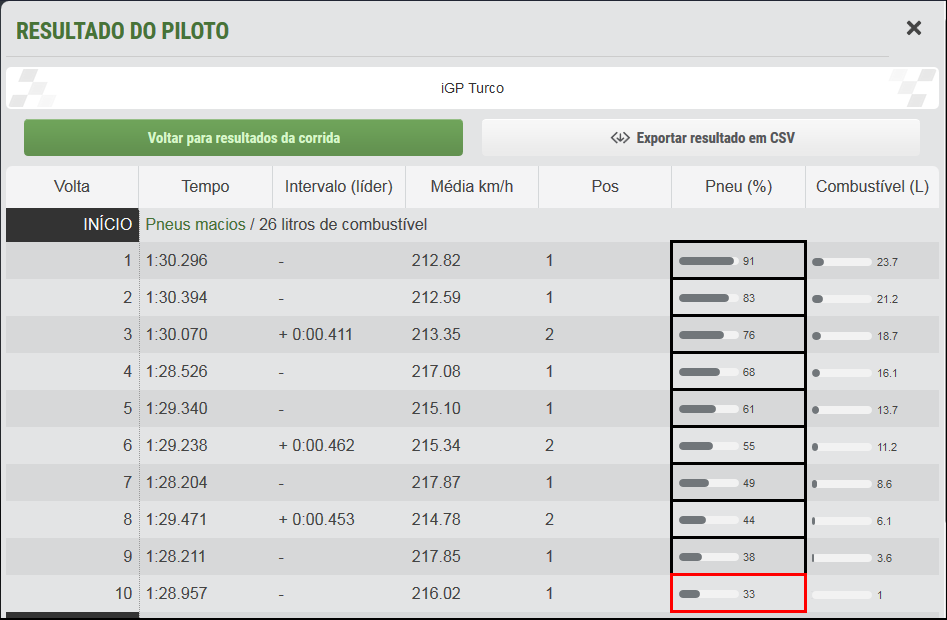This screenshot has width=947, height=620.
Task: Click the Resultado do Piloto heading
Action: point(123,31)
